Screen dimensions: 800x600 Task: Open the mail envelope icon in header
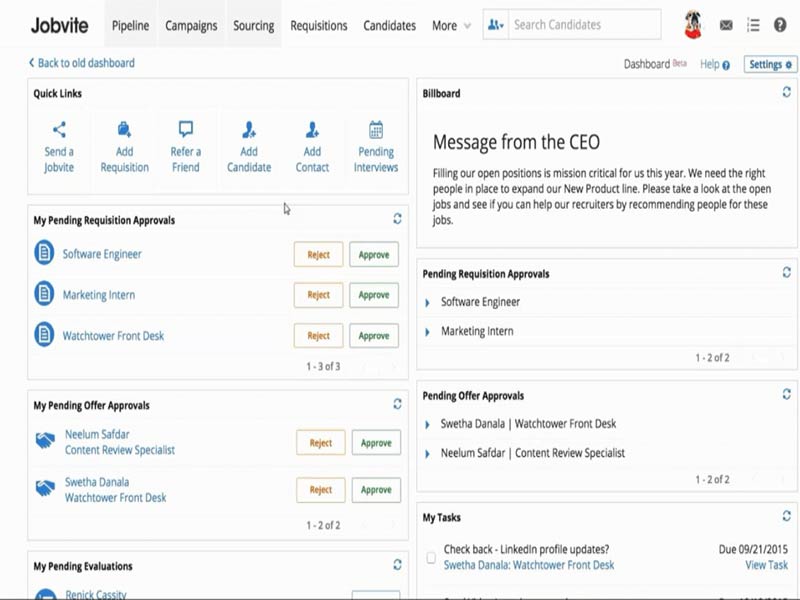(x=726, y=25)
